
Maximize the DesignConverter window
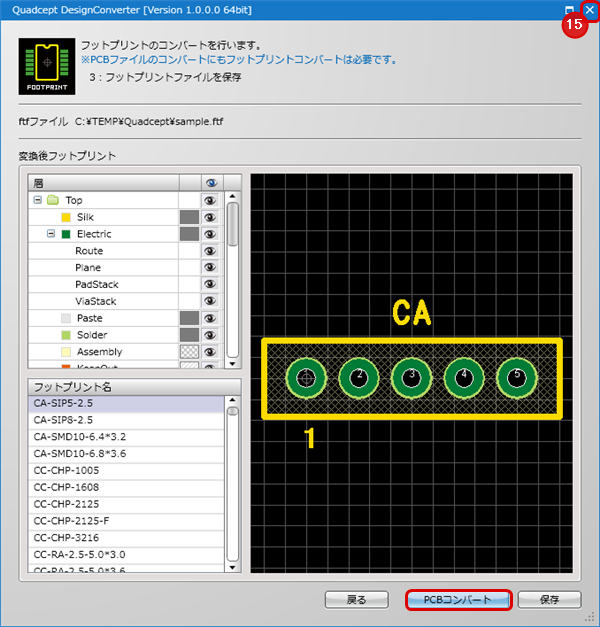coord(569,10)
